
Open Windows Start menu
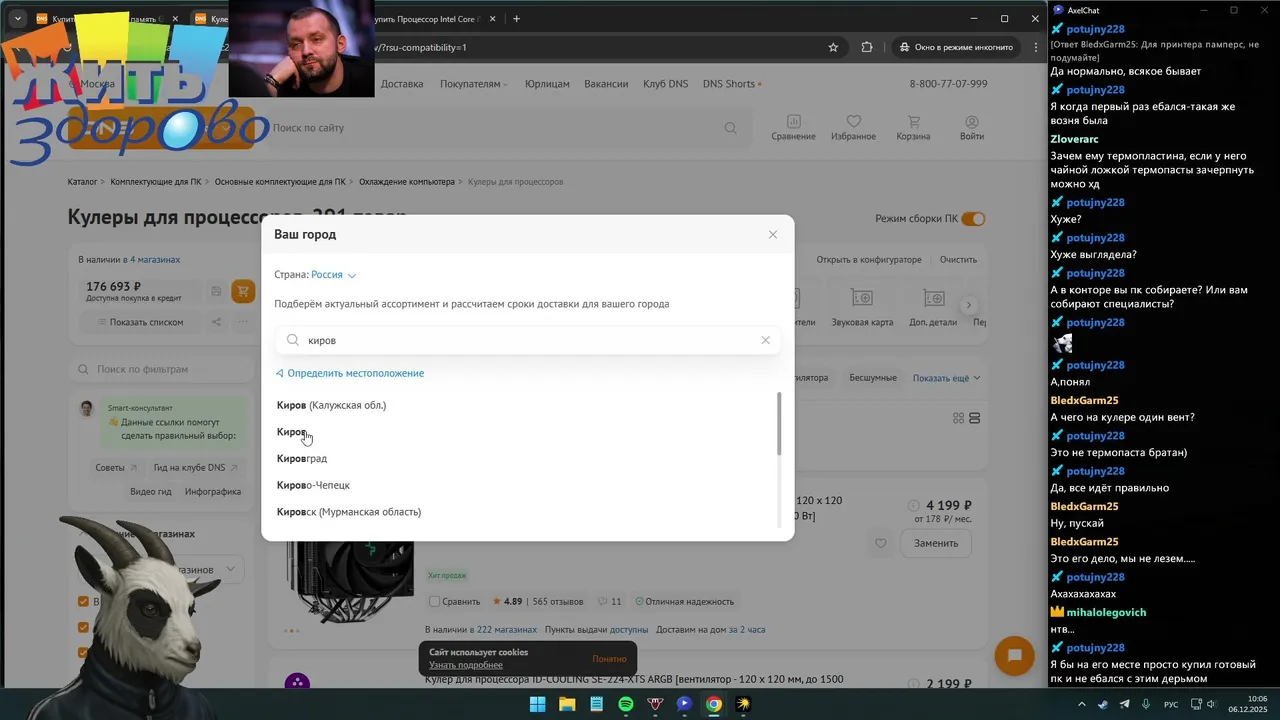tap(537, 704)
